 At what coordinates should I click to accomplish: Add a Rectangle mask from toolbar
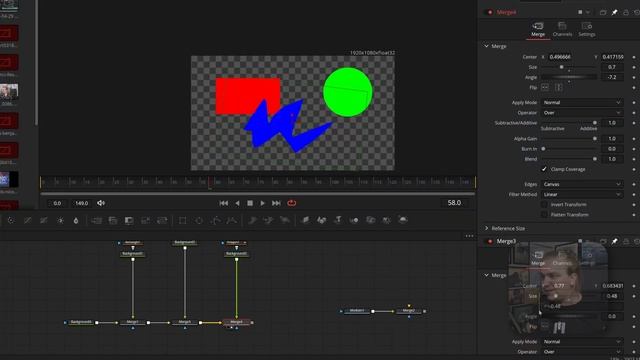pos(182,220)
